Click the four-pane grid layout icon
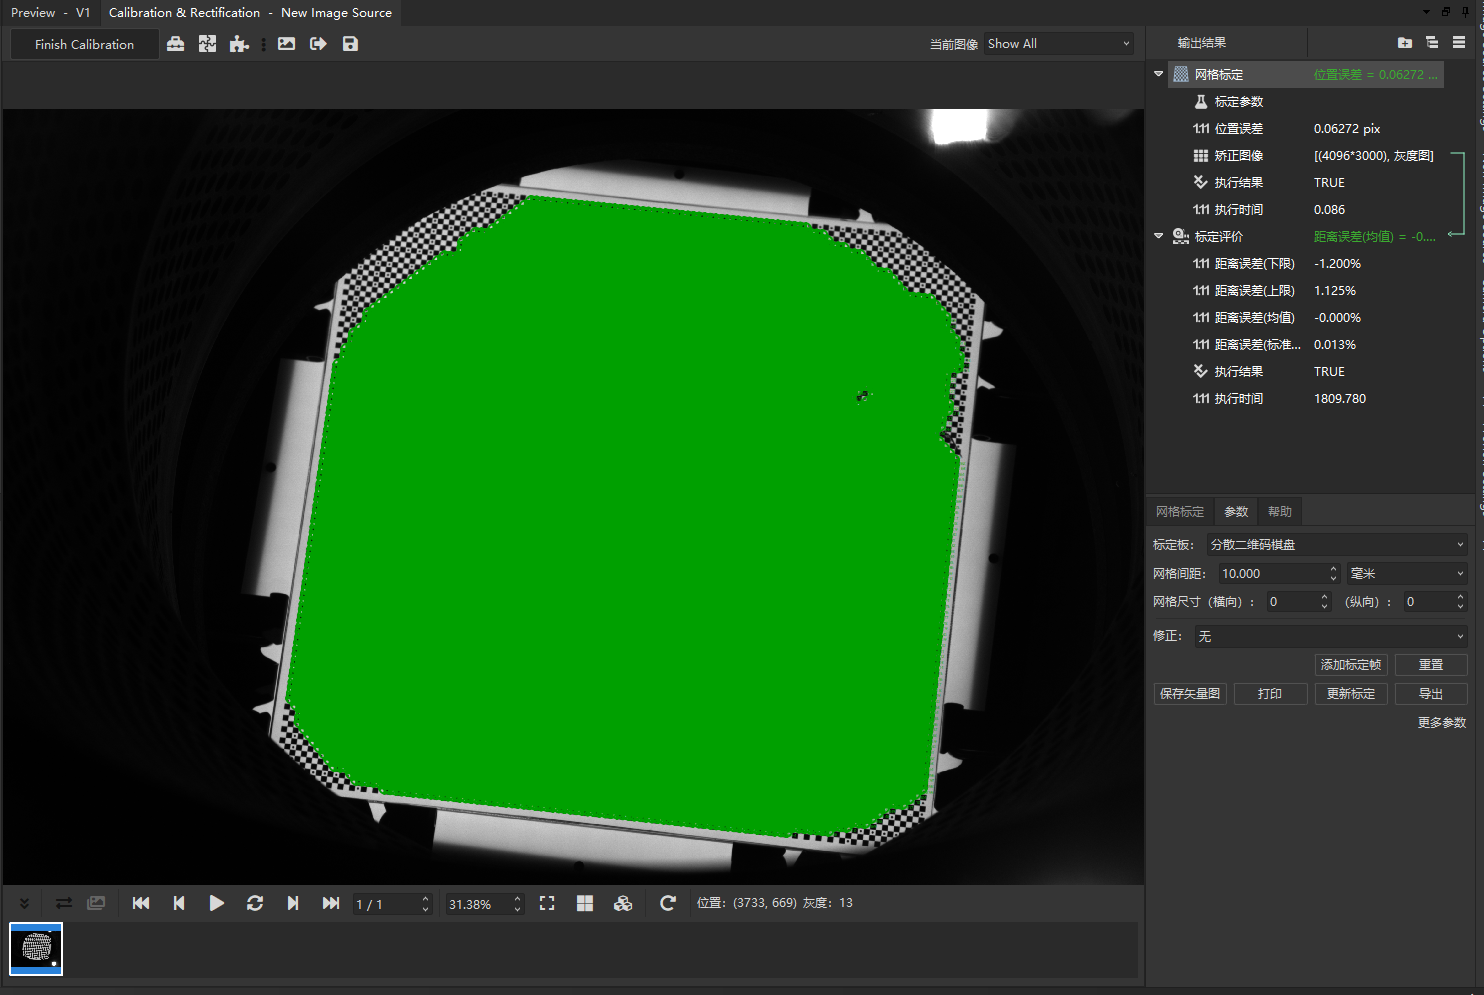 [x=585, y=903]
